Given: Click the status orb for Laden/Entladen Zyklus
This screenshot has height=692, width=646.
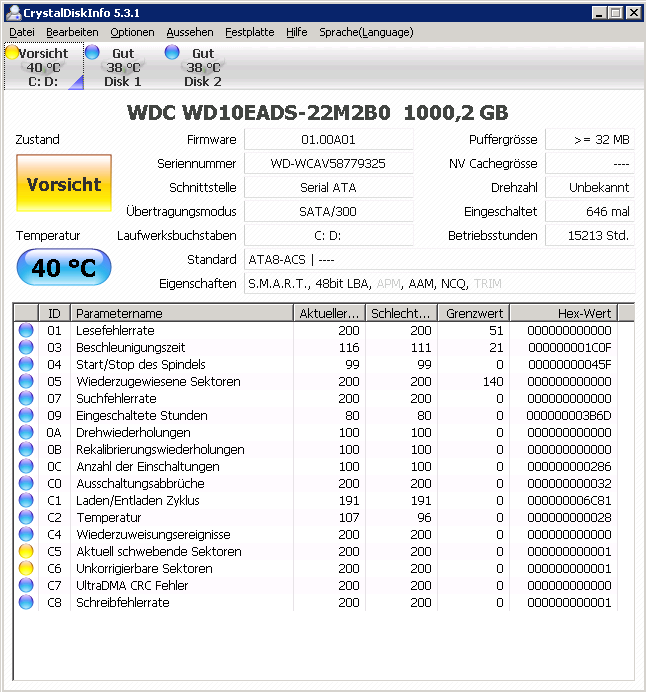Looking at the screenshot, I should [26, 500].
